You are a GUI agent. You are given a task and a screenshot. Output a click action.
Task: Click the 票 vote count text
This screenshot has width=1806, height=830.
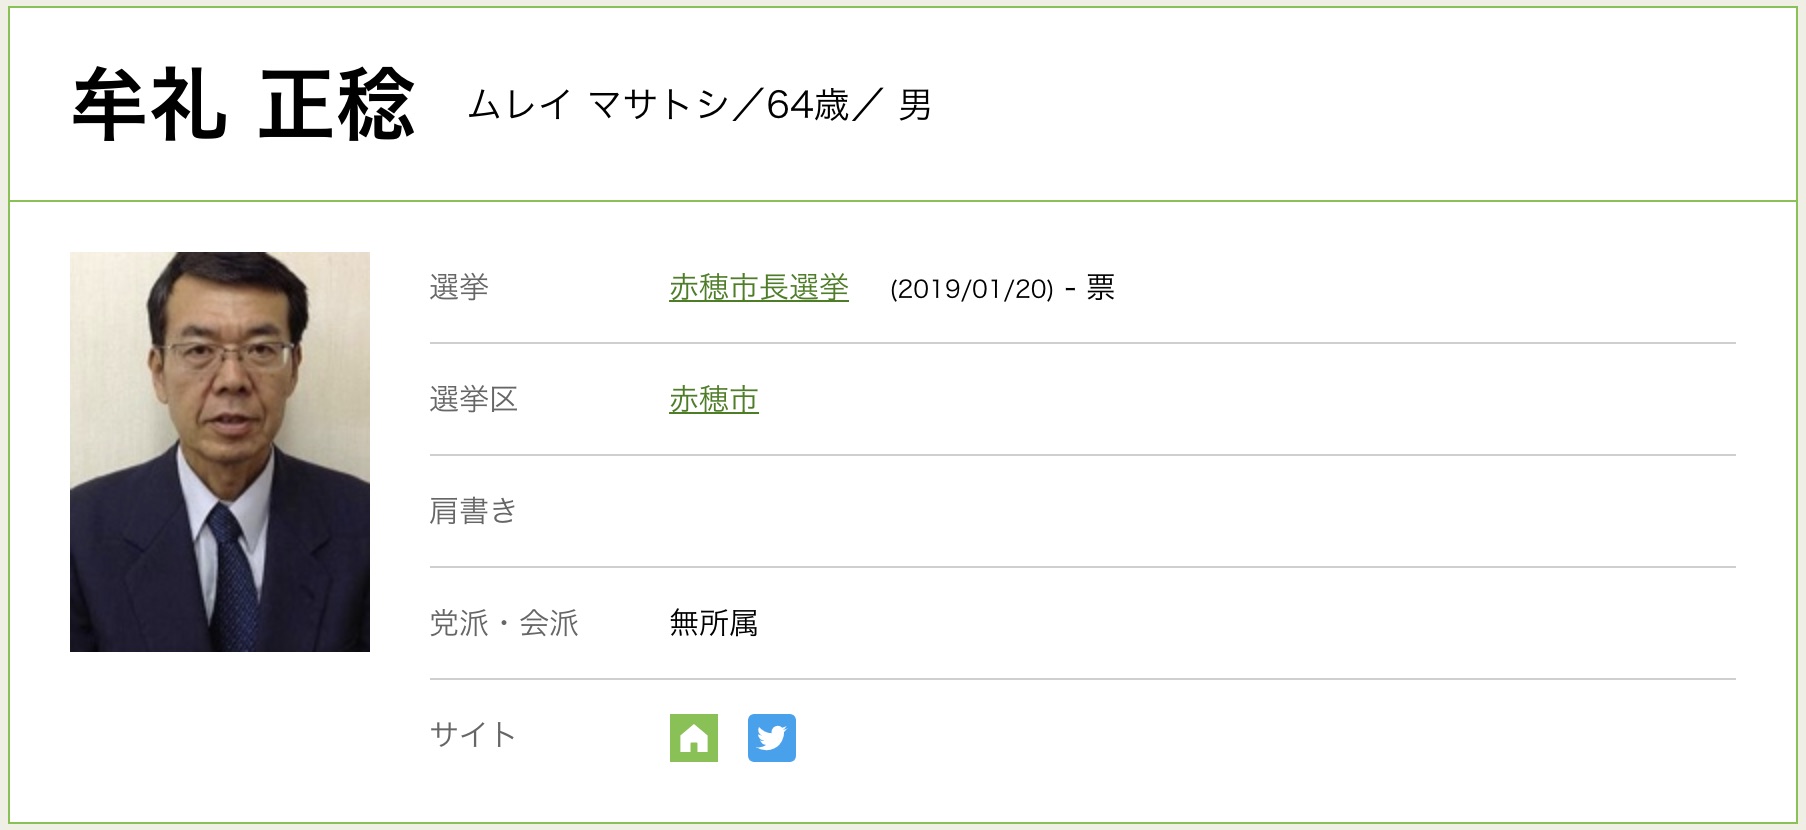point(1100,288)
